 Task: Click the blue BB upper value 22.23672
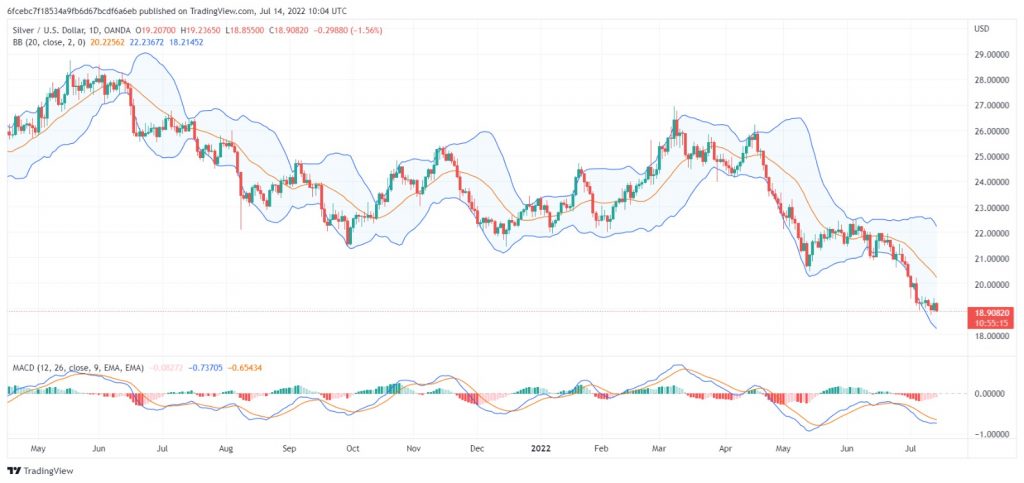pyautogui.click(x=151, y=42)
